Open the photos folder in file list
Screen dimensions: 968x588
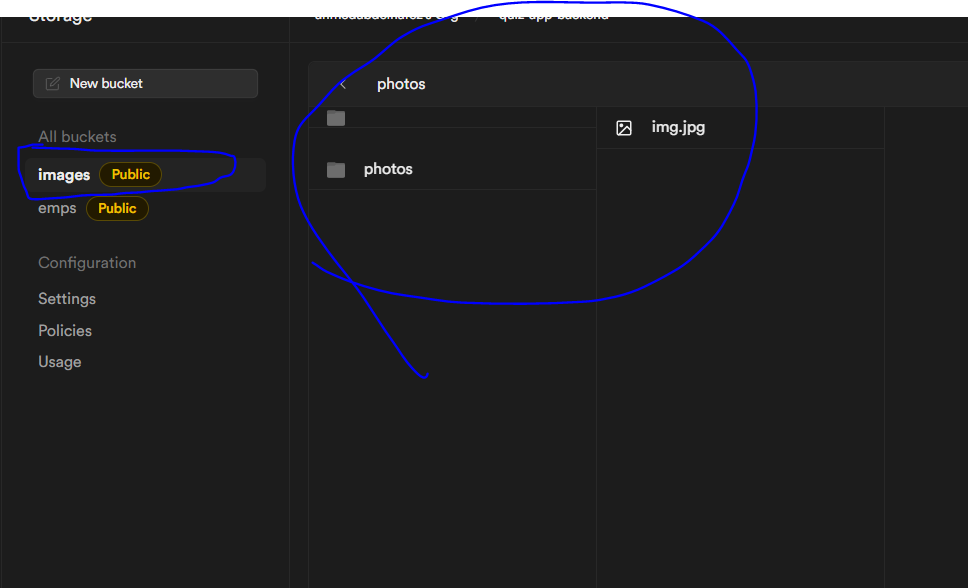coord(388,168)
